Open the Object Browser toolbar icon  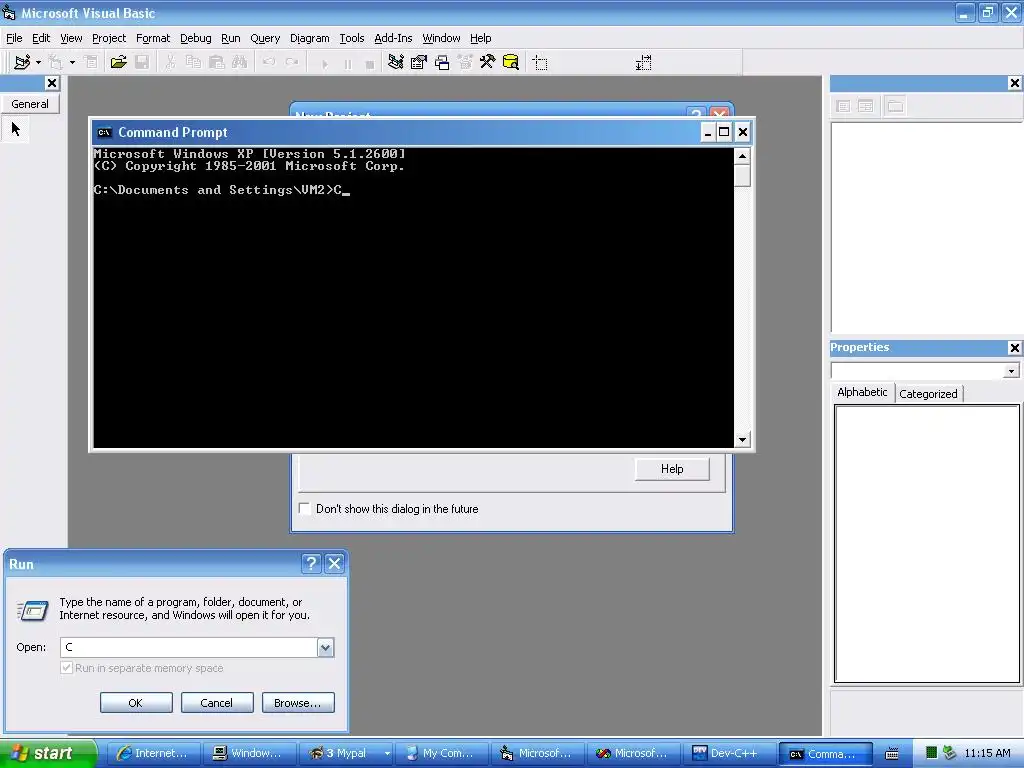[465, 63]
